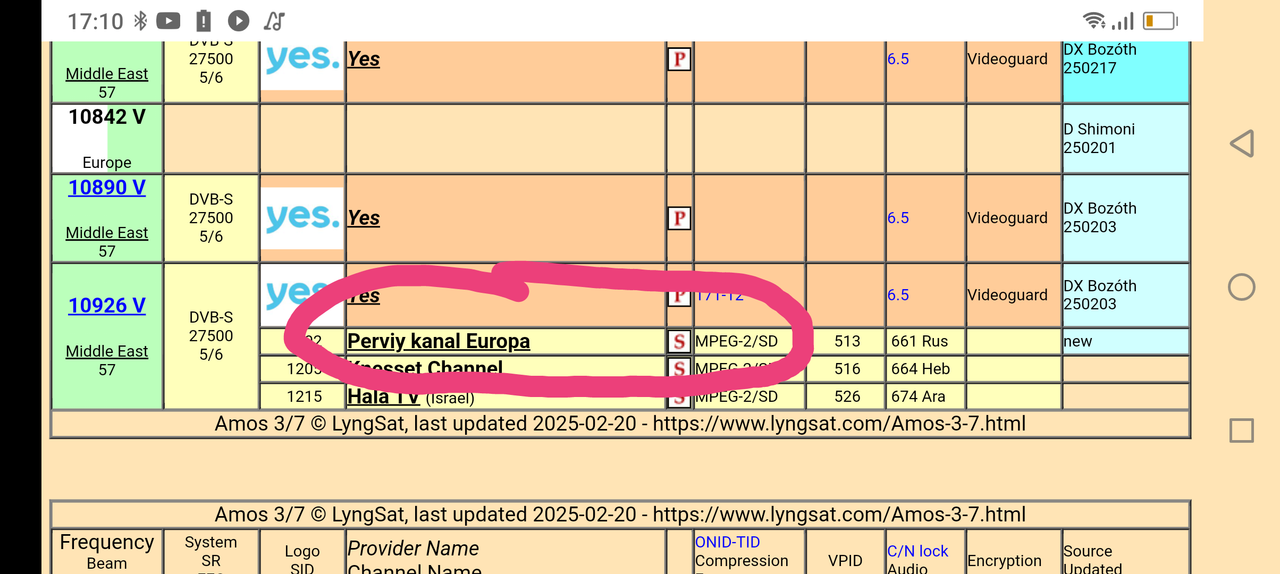Image resolution: width=1280 pixels, height=574 pixels.
Task: Select the D Shimoni 250201 source cell
Action: click(x=1126, y=138)
